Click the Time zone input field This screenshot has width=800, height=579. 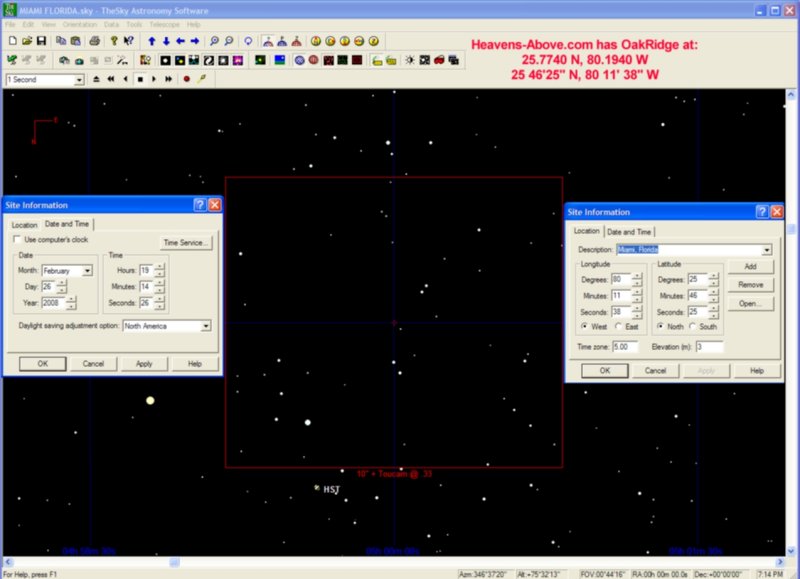pos(625,347)
